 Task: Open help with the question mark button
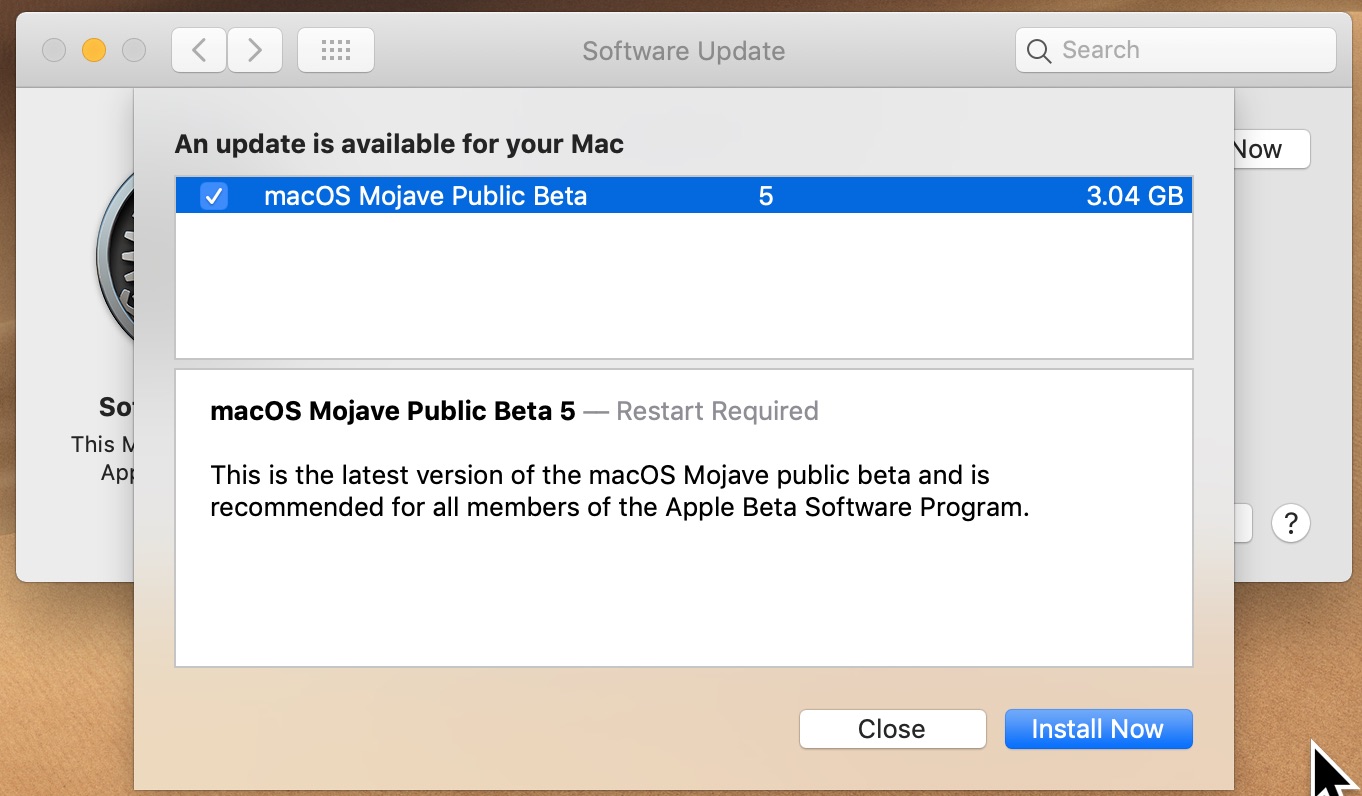[1291, 523]
